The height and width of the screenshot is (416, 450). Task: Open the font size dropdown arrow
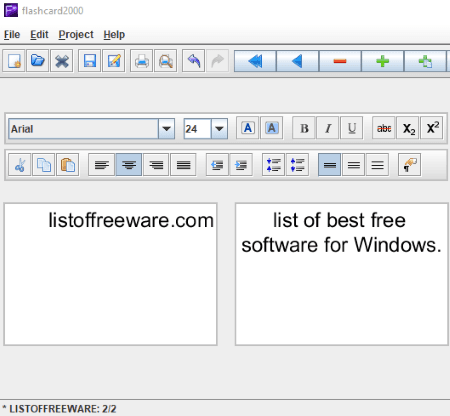point(219,129)
